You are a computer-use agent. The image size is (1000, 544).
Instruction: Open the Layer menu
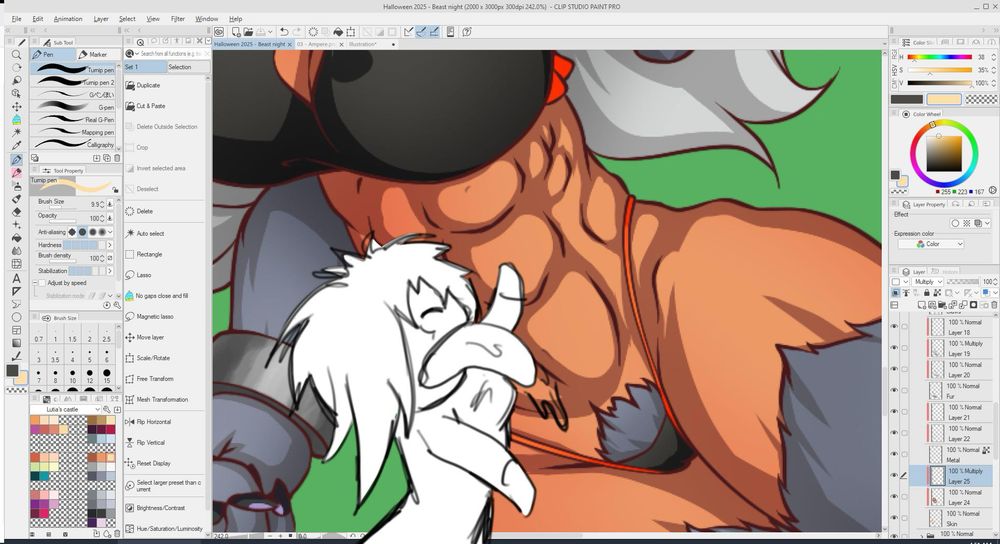click(x=101, y=18)
